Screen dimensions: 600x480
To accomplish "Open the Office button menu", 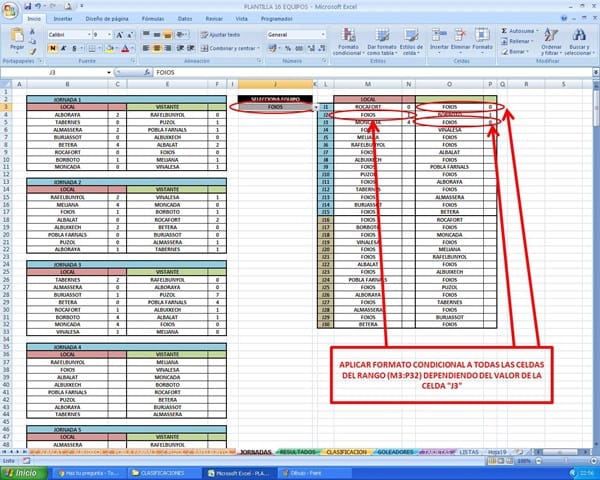I will pos(10,10).
